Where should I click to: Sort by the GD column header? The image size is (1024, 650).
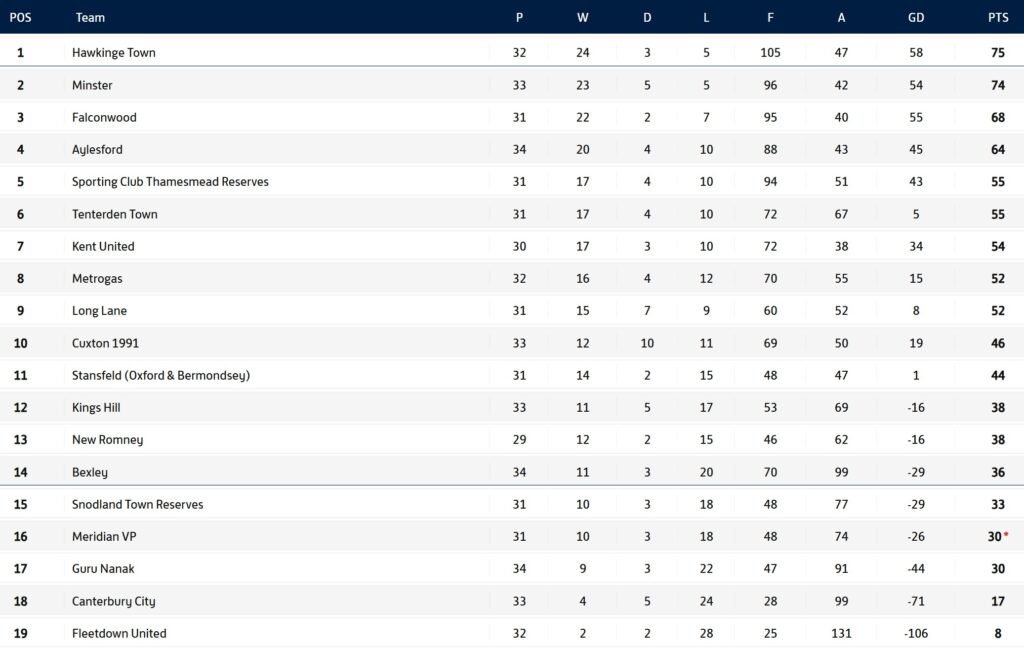(x=916, y=17)
